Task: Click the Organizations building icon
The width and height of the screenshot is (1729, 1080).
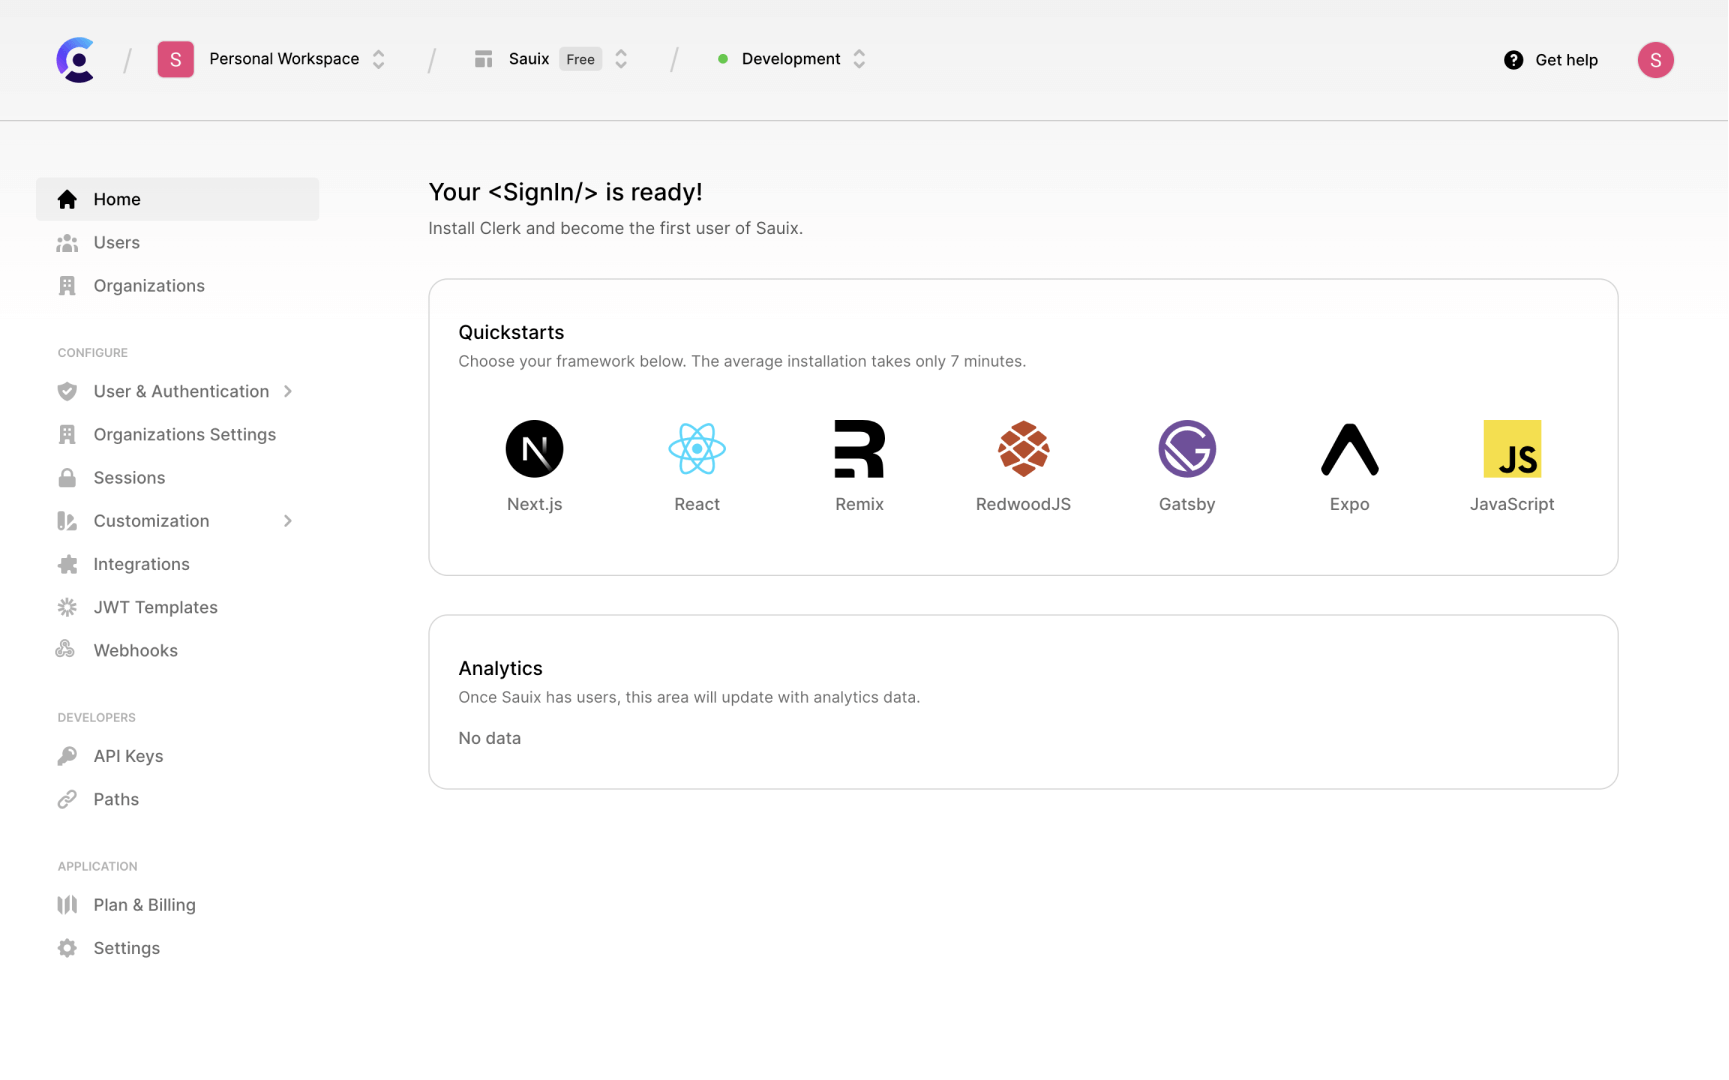Action: (67, 286)
